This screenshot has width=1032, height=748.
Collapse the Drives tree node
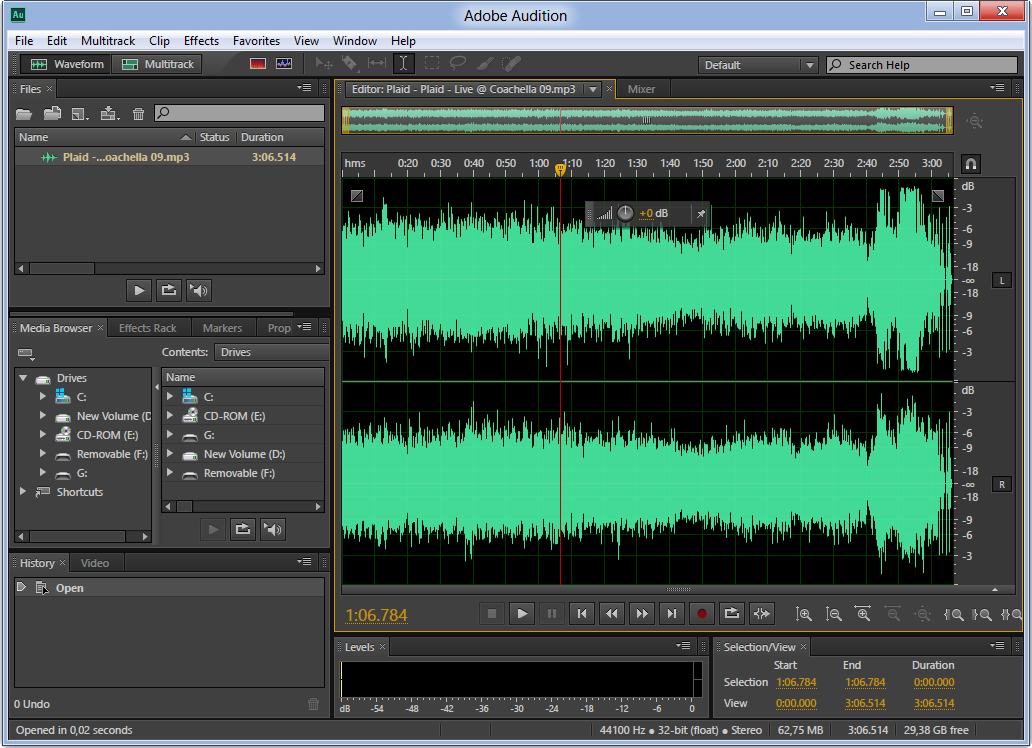[23, 377]
